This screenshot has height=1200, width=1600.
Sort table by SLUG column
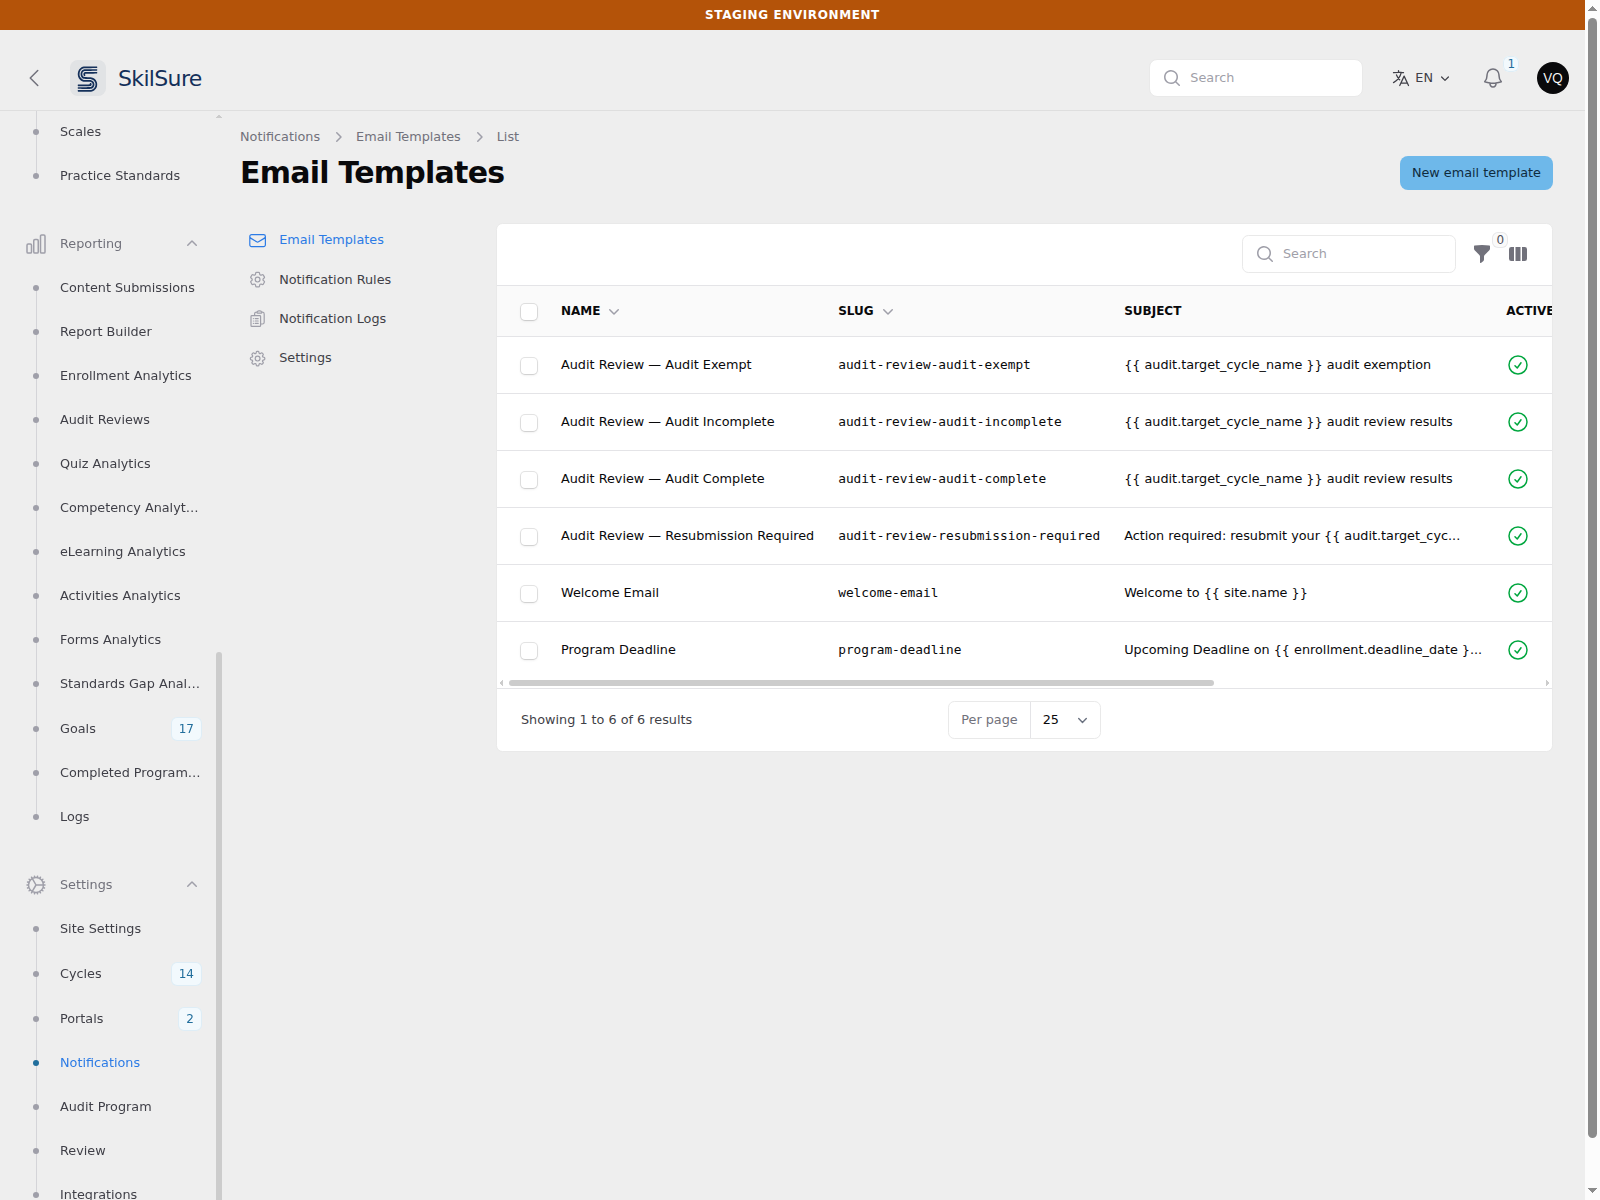(866, 311)
